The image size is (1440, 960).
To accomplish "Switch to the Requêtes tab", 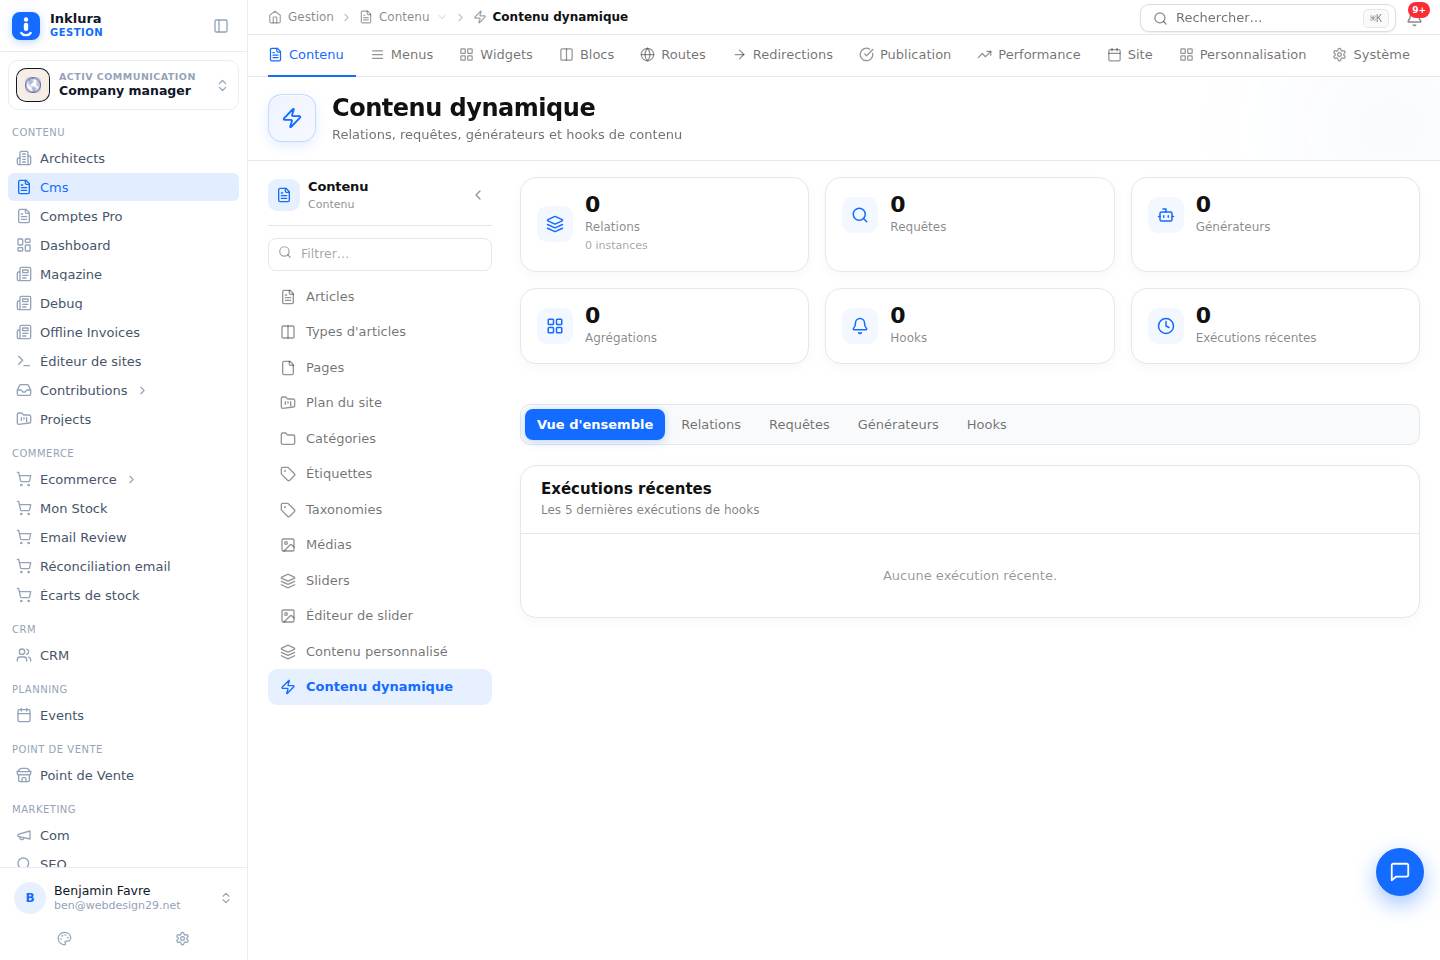I will pos(799,425).
